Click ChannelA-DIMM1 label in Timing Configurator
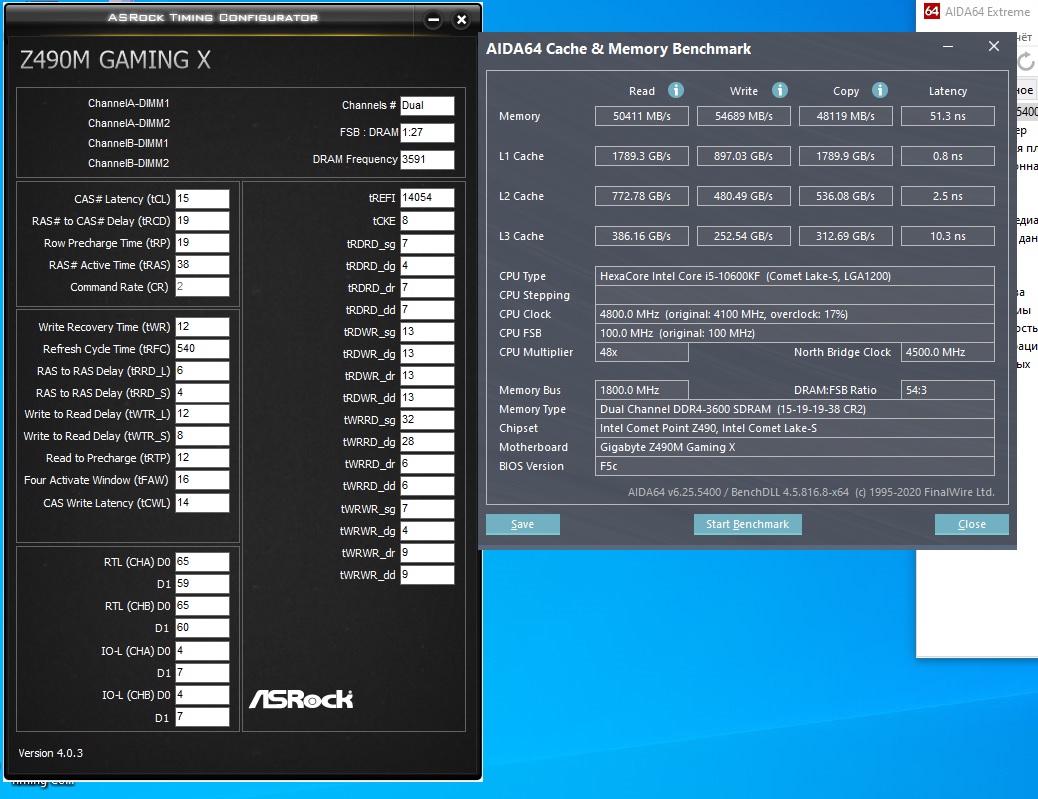 point(129,103)
